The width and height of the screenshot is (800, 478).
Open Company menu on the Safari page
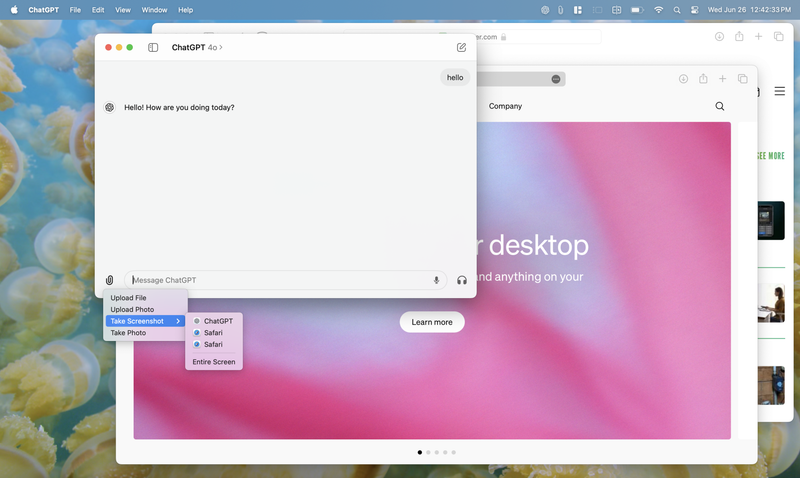[x=505, y=106]
